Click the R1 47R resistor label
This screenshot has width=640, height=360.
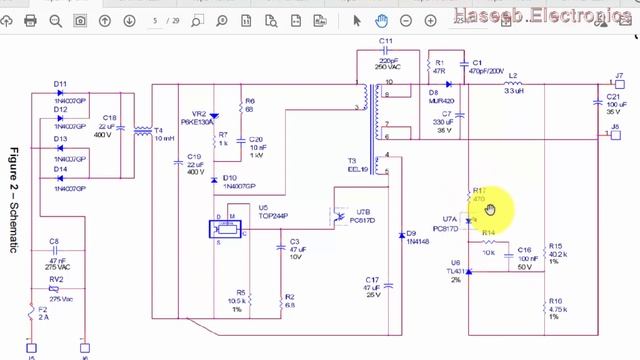439,67
